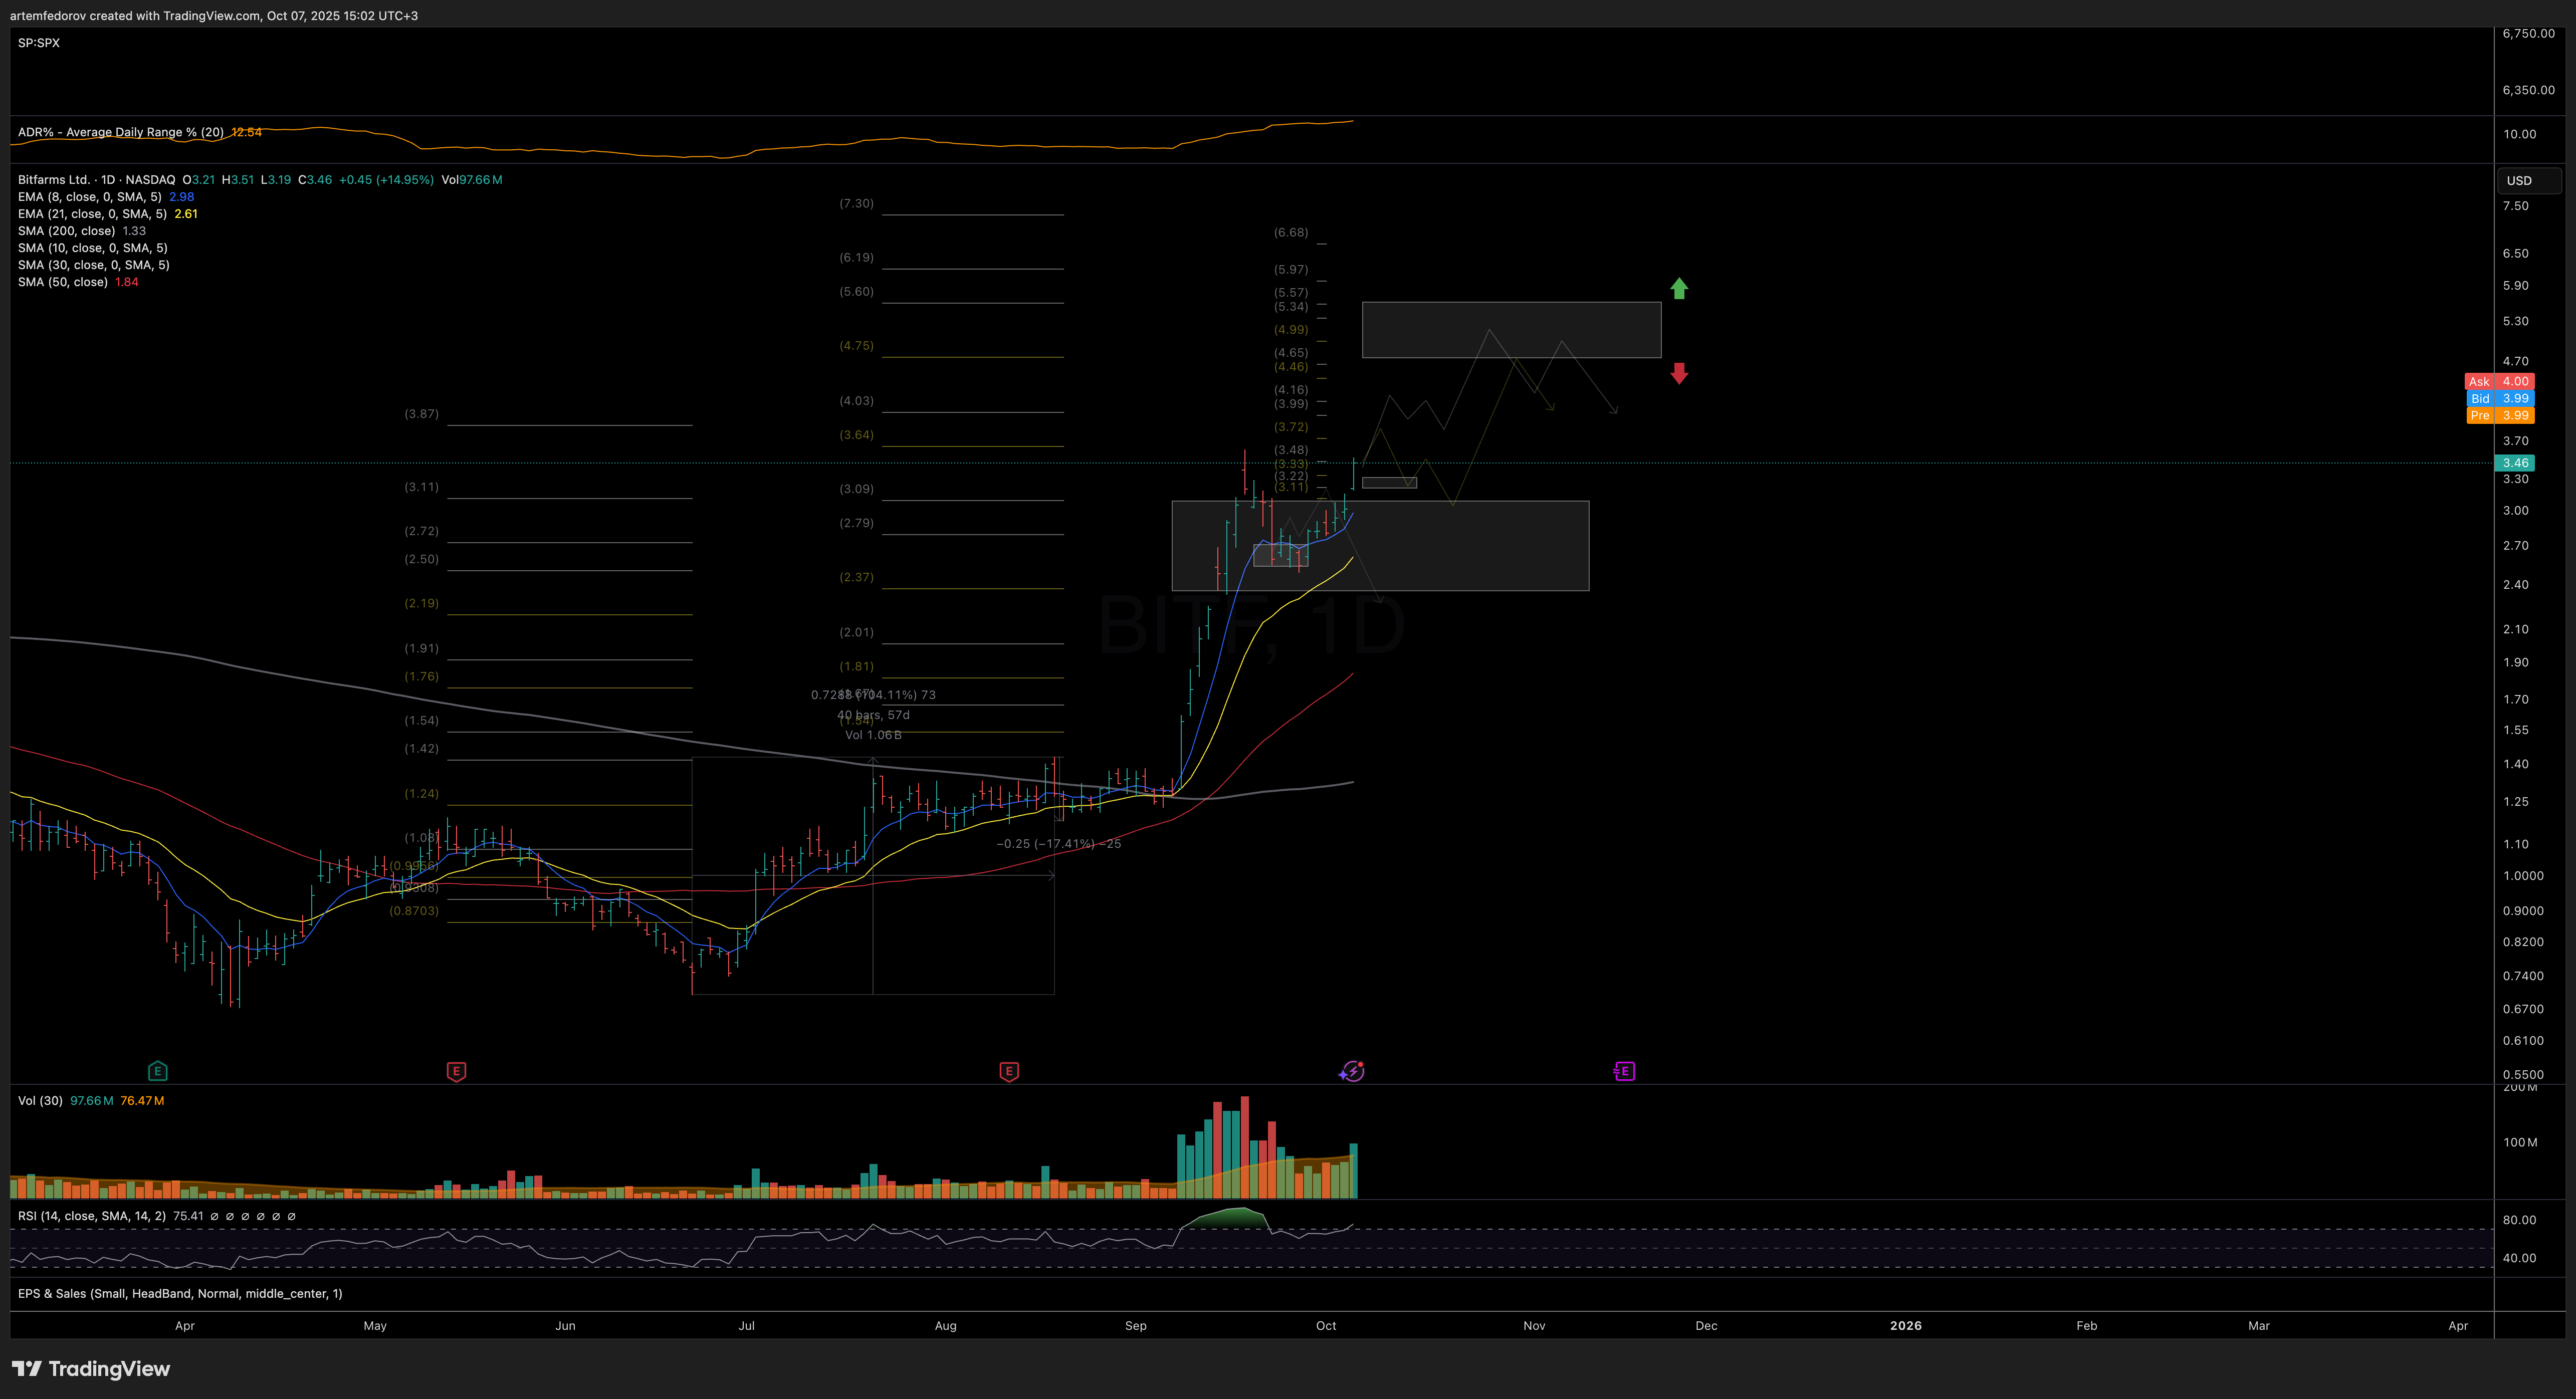Click the 80.00 RSI axis label
Screen dimensions: 2576x1399
(2519, 1219)
